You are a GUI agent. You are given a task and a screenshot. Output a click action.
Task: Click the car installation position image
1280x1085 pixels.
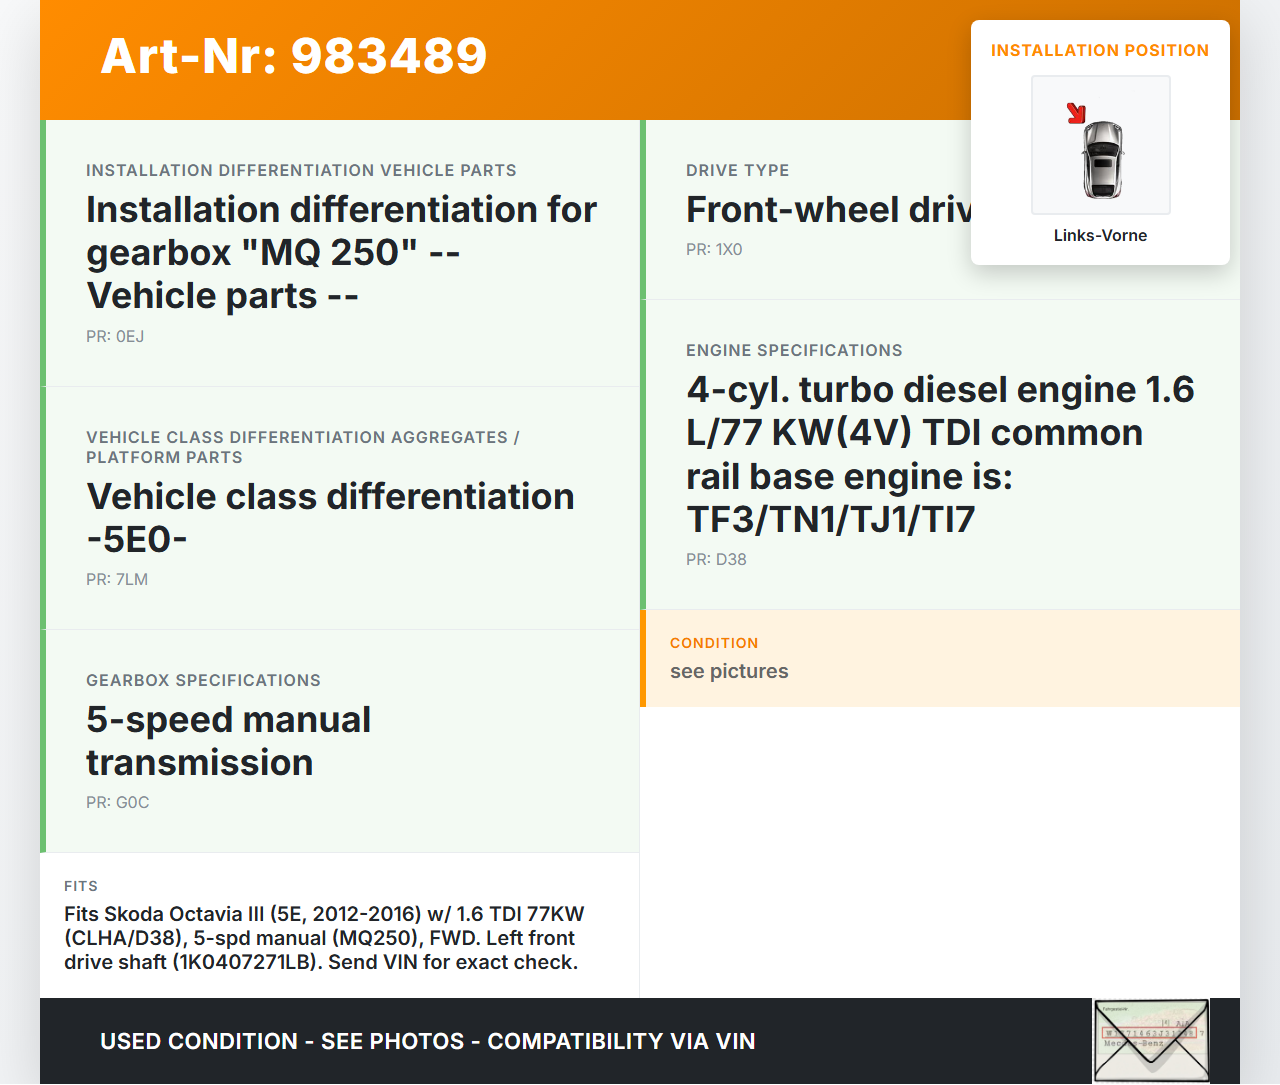(1101, 146)
